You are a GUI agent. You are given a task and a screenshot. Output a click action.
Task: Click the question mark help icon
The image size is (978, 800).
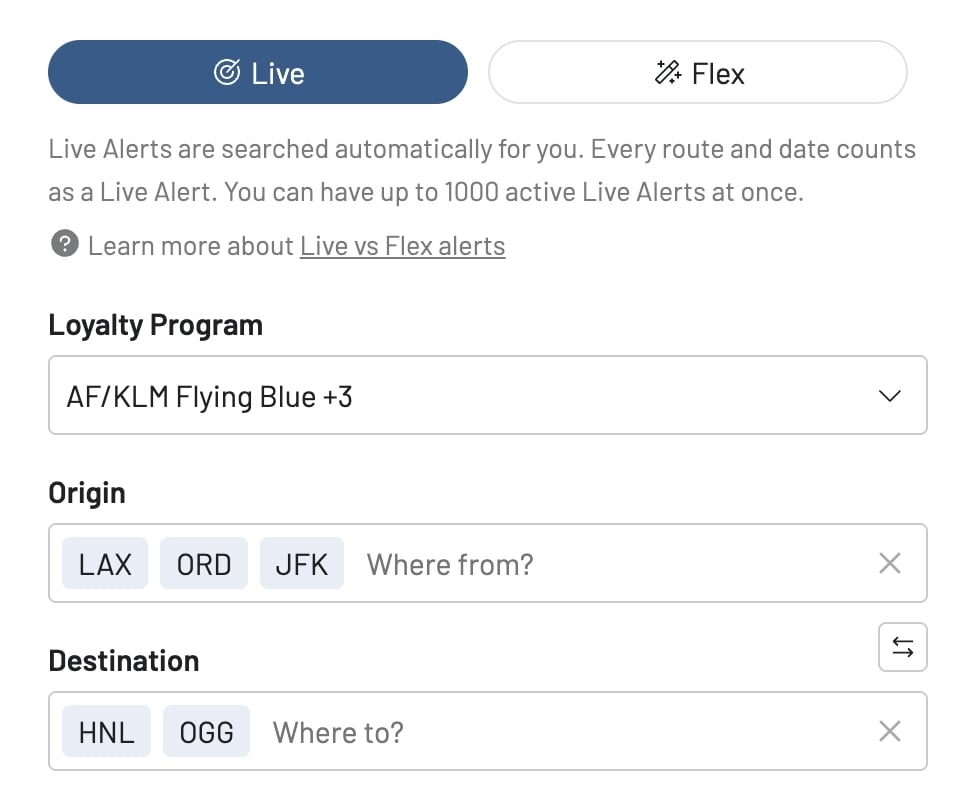coord(64,245)
